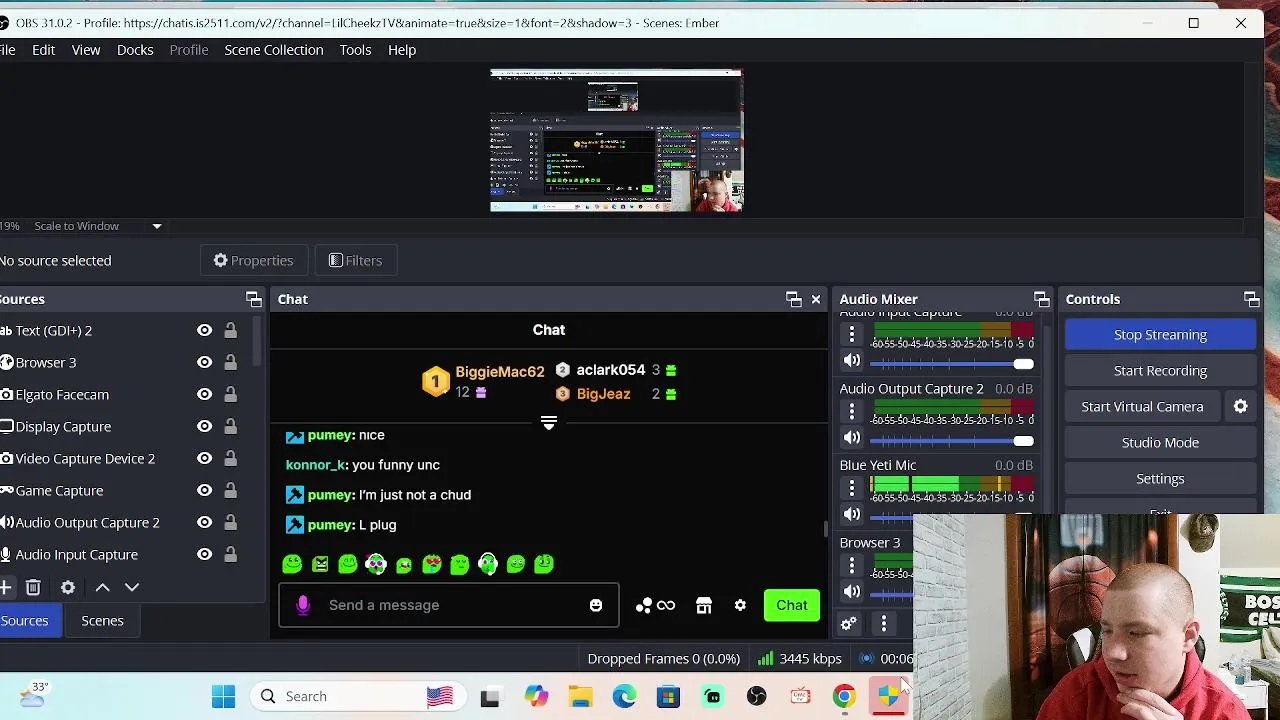
Task: Click the leaderboard collapse icon under BiggieMac62
Action: click(548, 423)
